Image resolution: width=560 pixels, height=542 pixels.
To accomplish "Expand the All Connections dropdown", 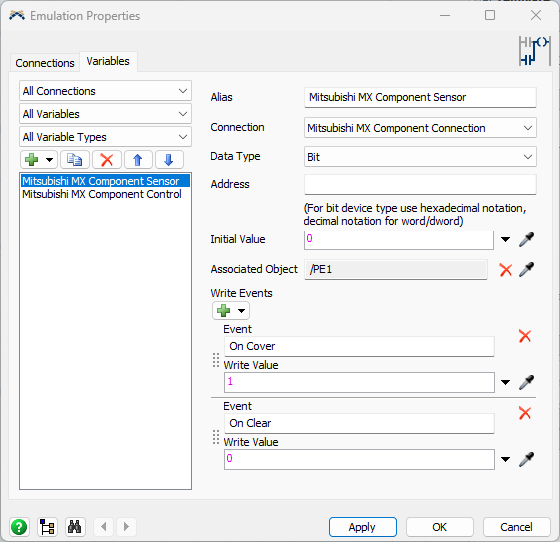I will pos(105,91).
